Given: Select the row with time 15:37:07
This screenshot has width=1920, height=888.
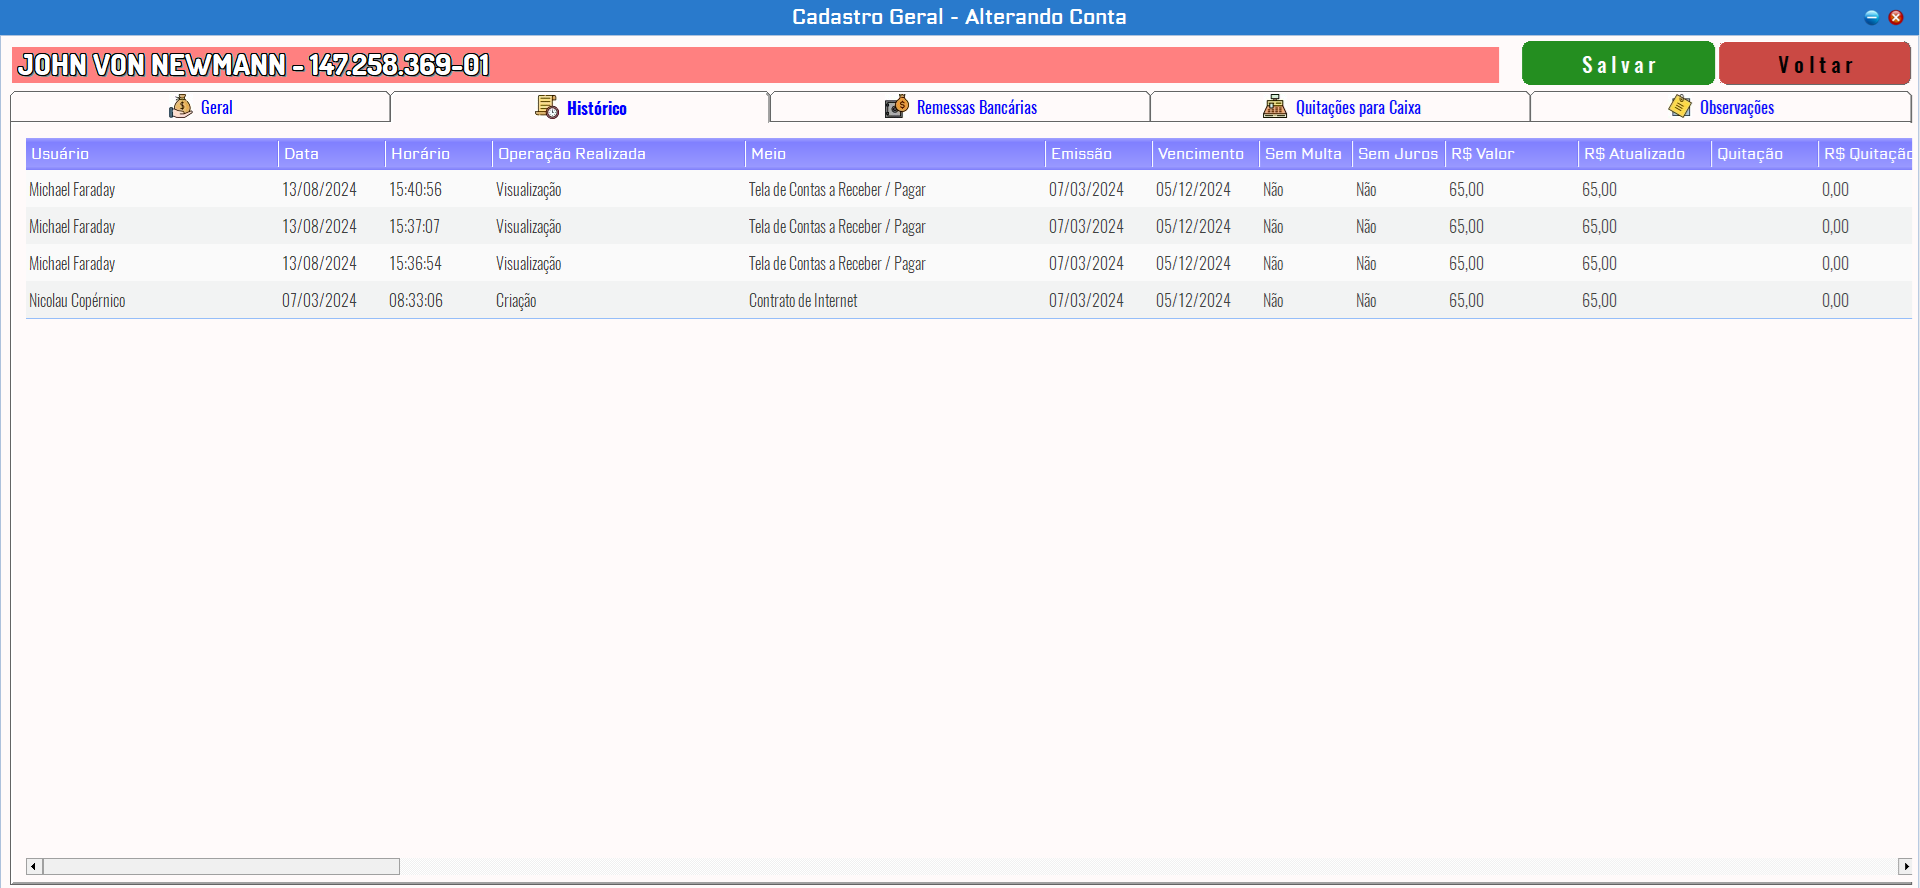Looking at the screenshot, I should [968, 226].
